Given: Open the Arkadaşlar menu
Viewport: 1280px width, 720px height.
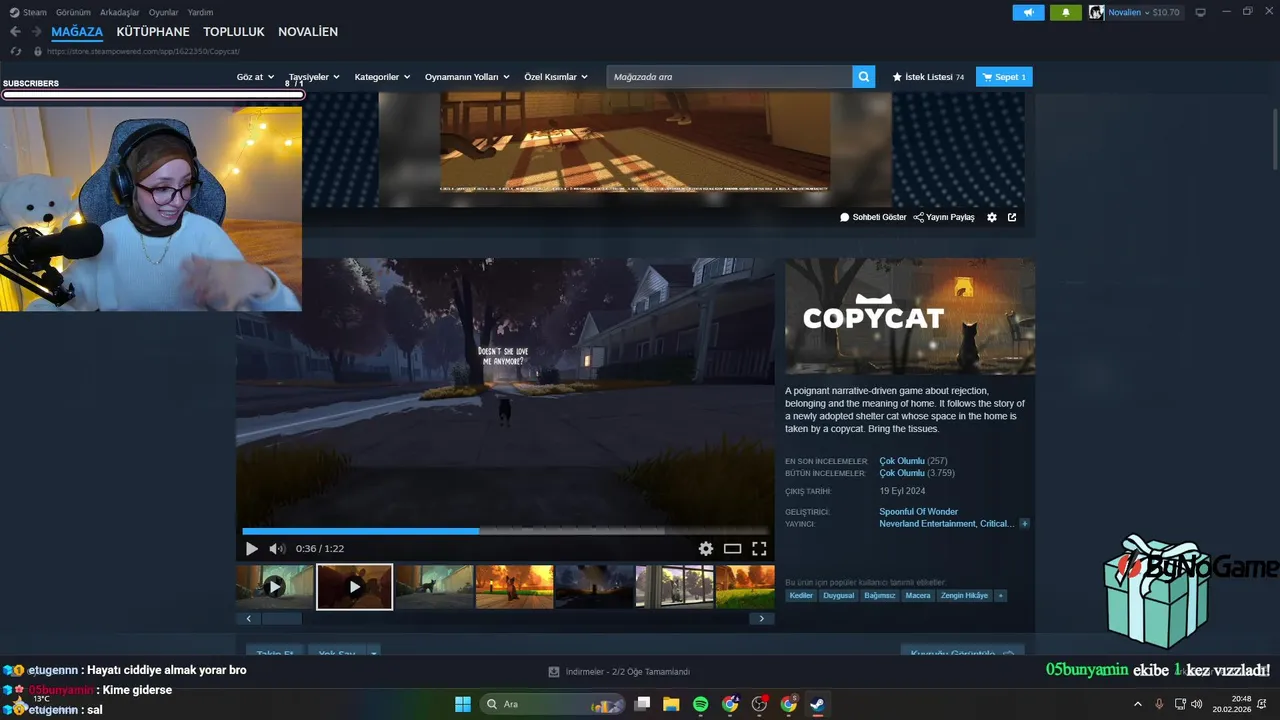Looking at the screenshot, I should pyautogui.click(x=119, y=12).
